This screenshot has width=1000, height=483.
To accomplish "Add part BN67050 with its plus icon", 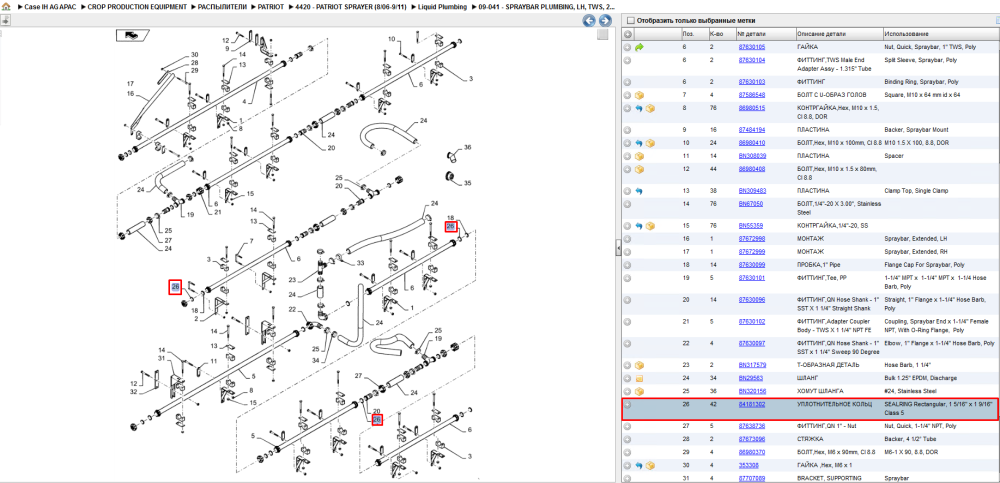I will pyautogui.click(x=628, y=204).
